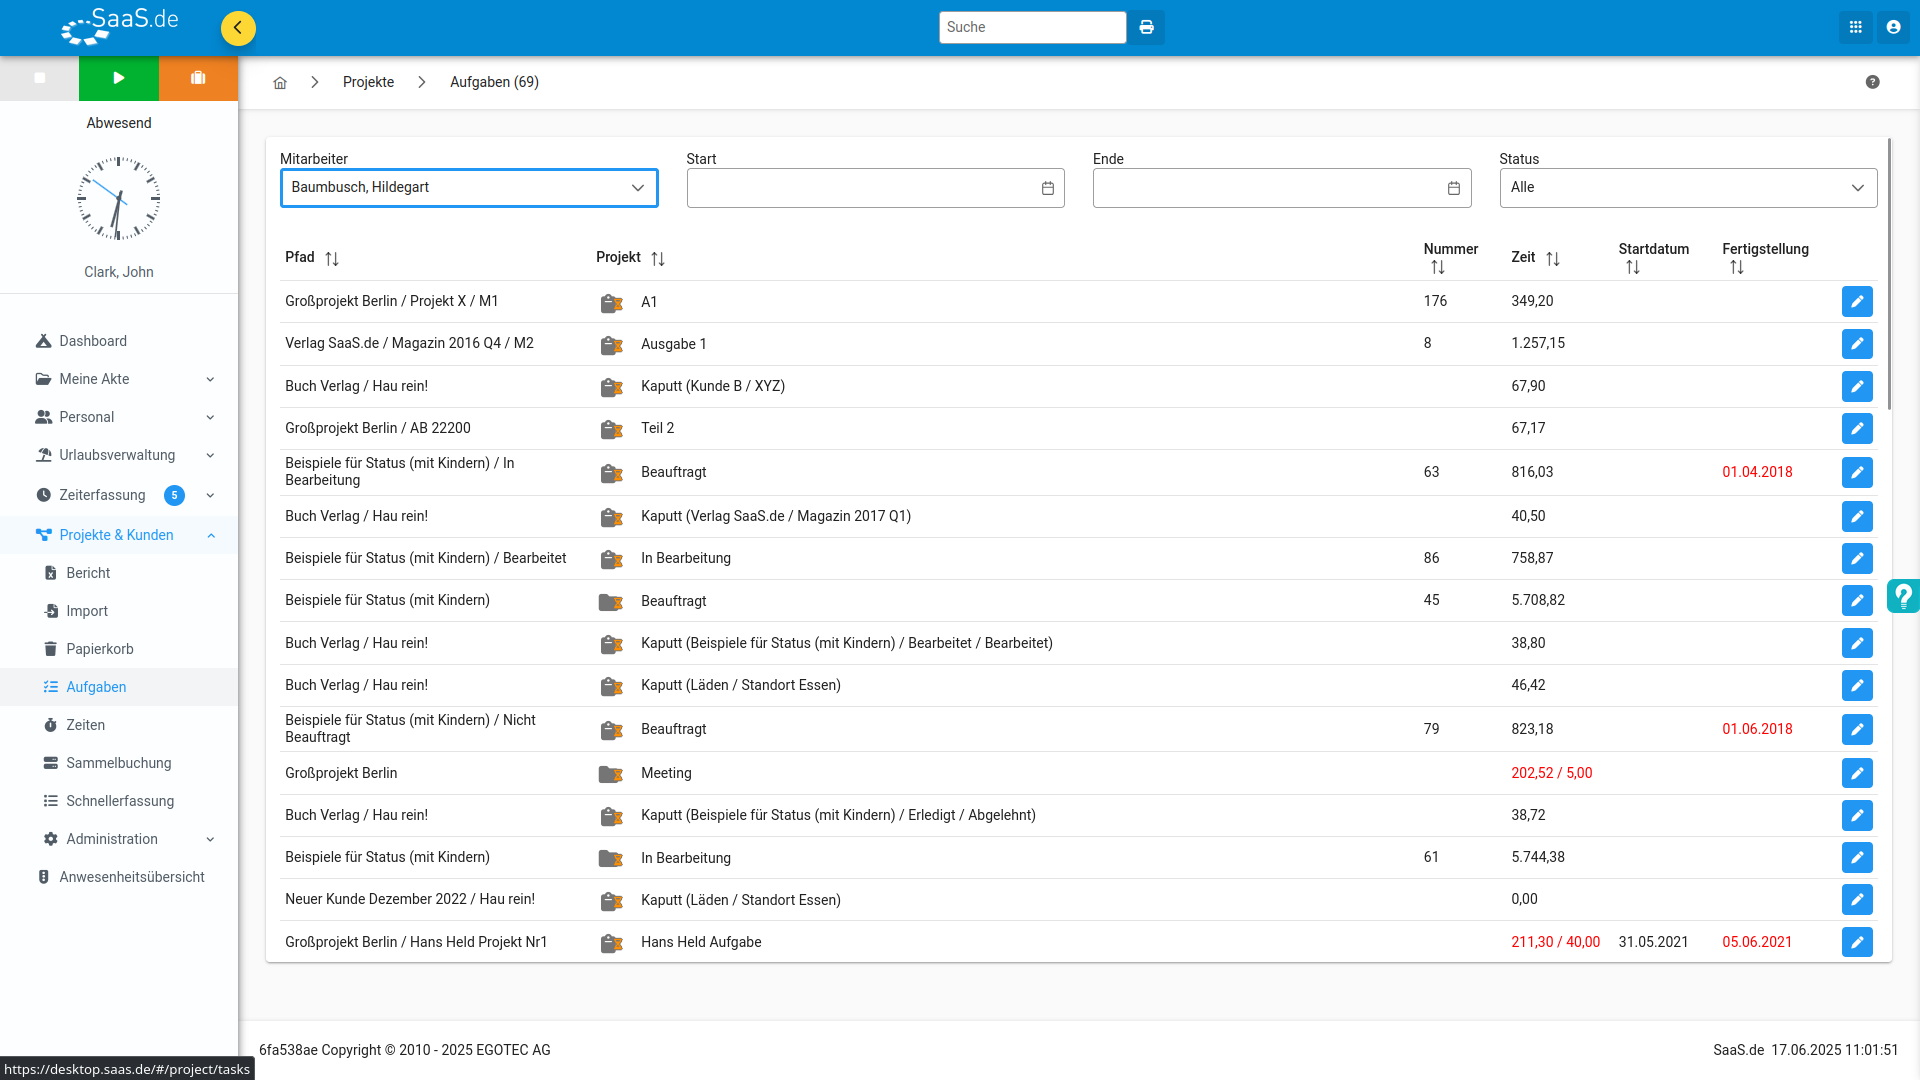Viewport: 1920px width, 1080px height.
Task: Open the Status dropdown showing Alle
Action: pyautogui.click(x=1688, y=188)
